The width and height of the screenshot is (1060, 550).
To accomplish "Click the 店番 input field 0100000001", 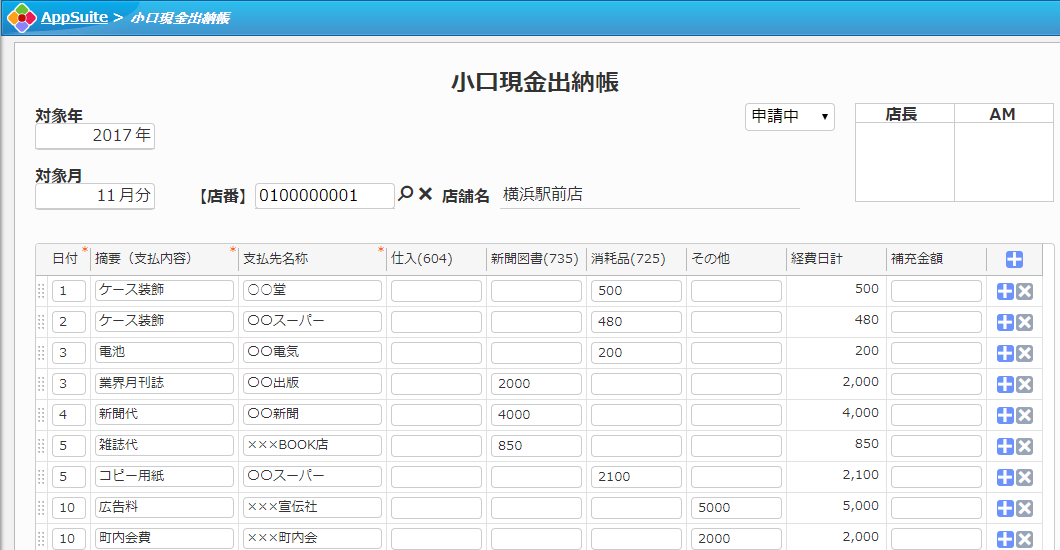I will [x=324, y=196].
